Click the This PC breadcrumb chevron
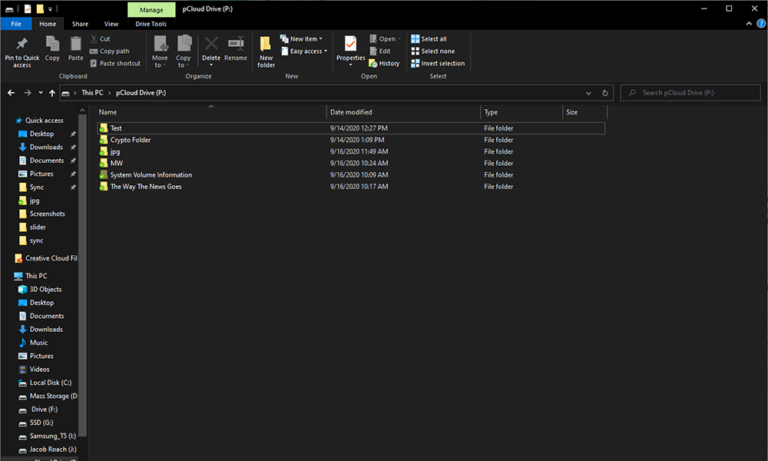768x461 pixels. [x=110, y=93]
